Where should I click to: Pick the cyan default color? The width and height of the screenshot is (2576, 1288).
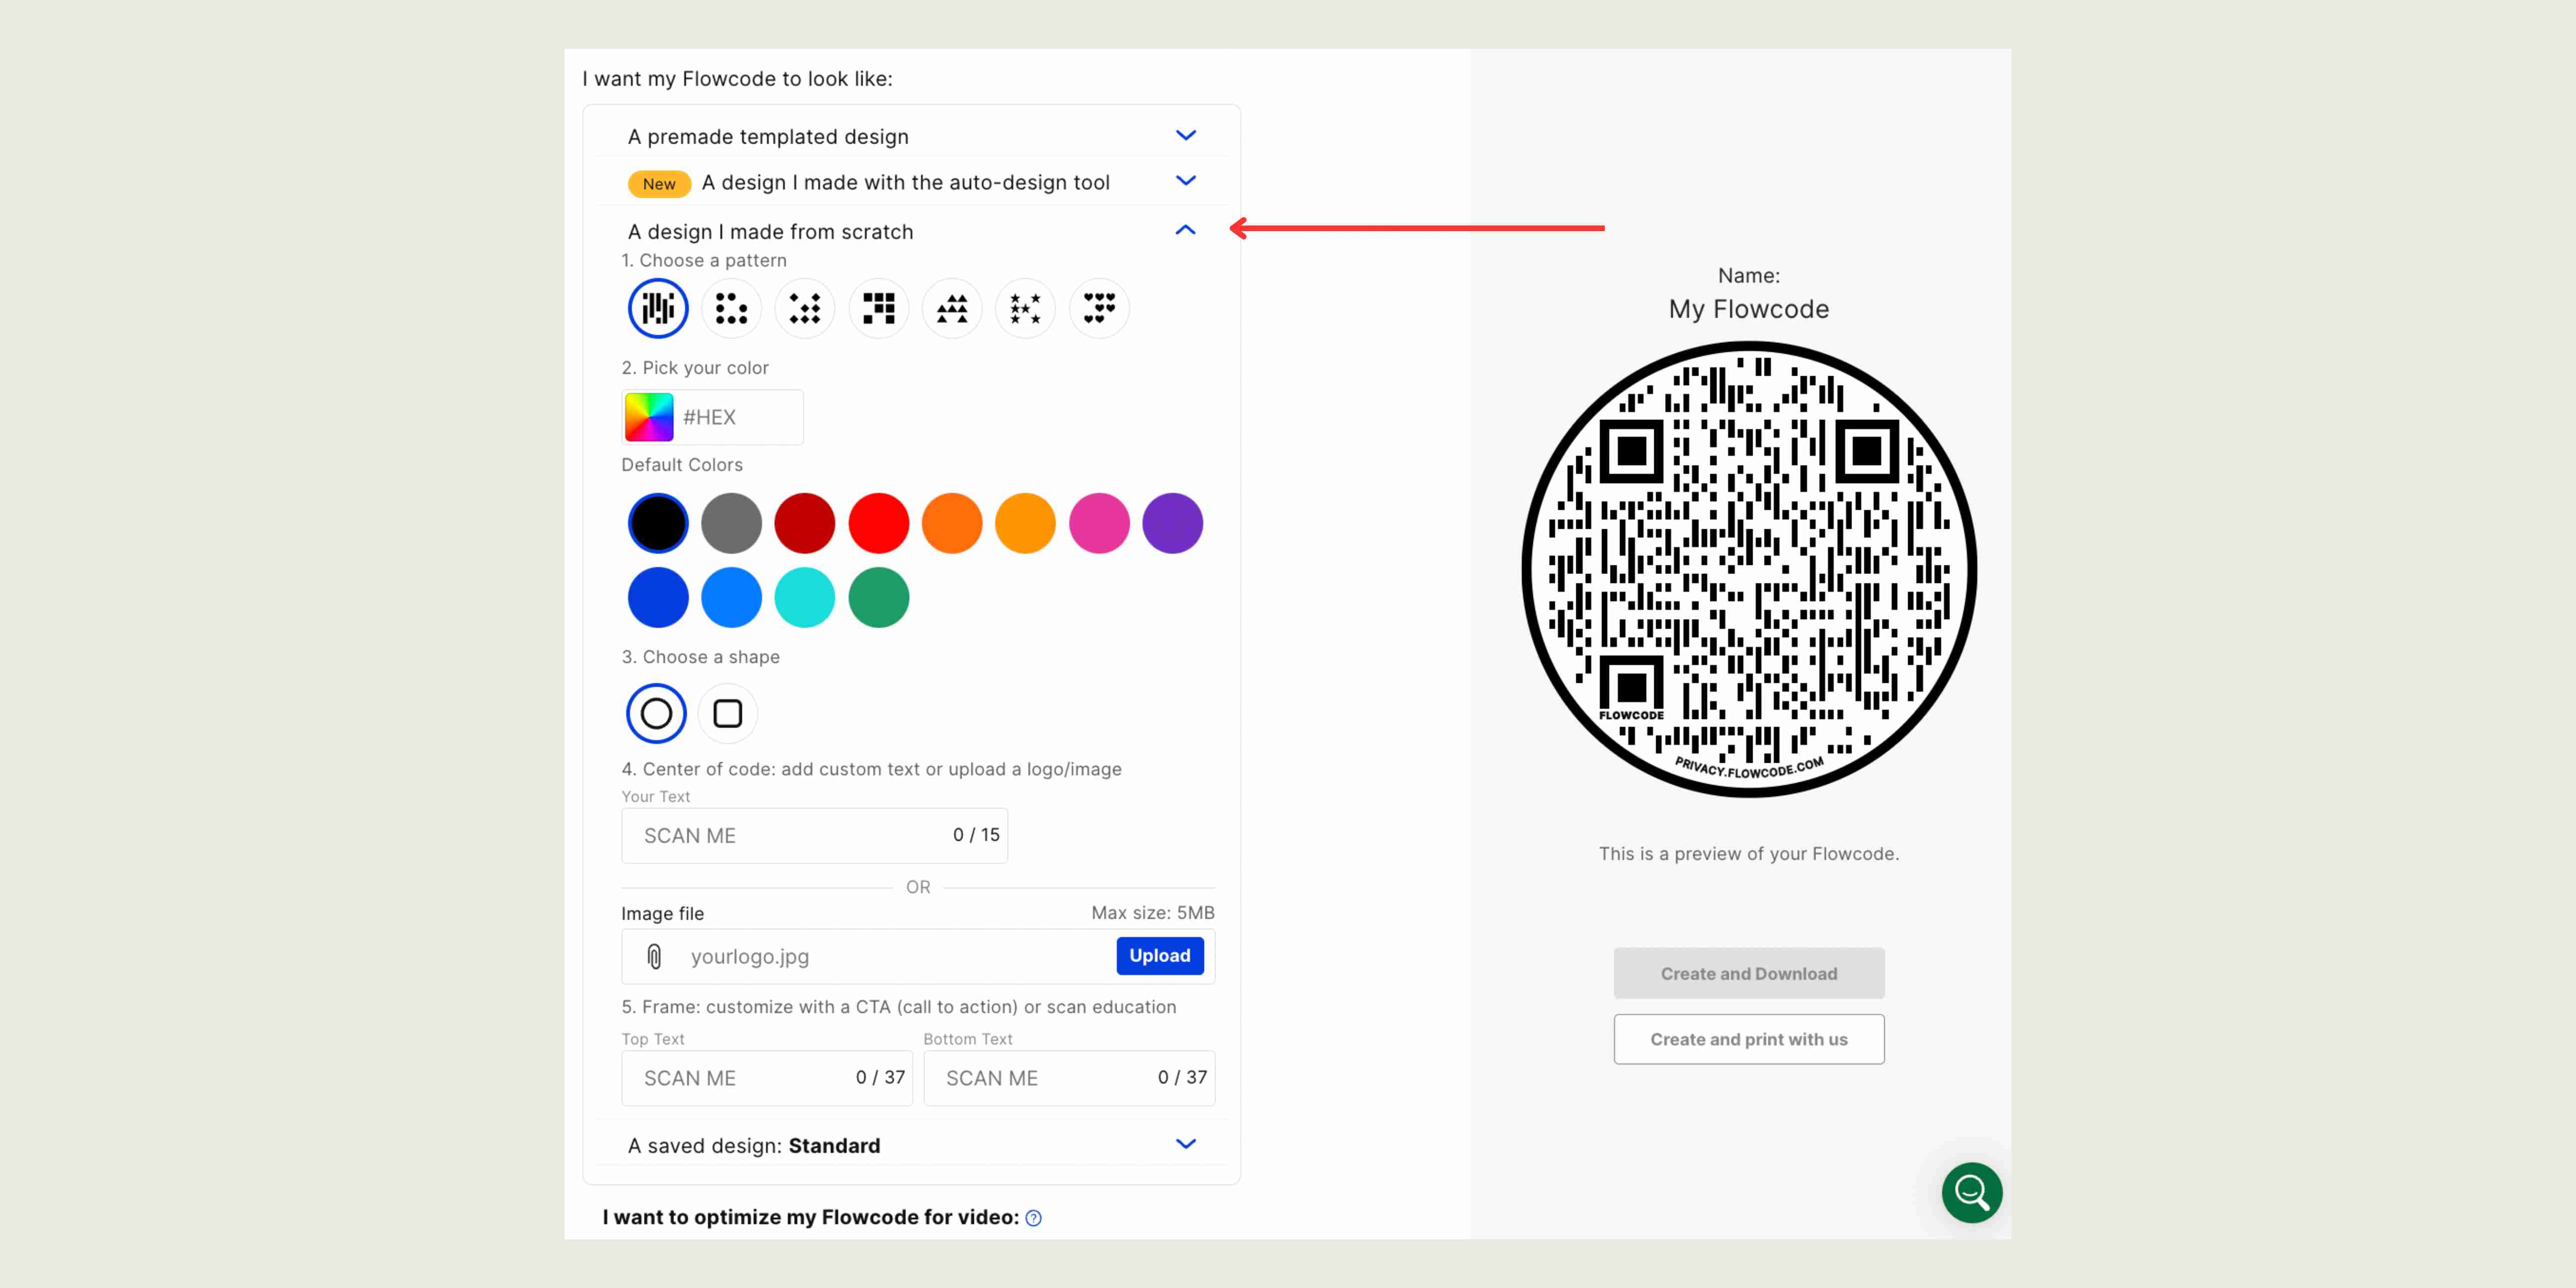(x=805, y=597)
